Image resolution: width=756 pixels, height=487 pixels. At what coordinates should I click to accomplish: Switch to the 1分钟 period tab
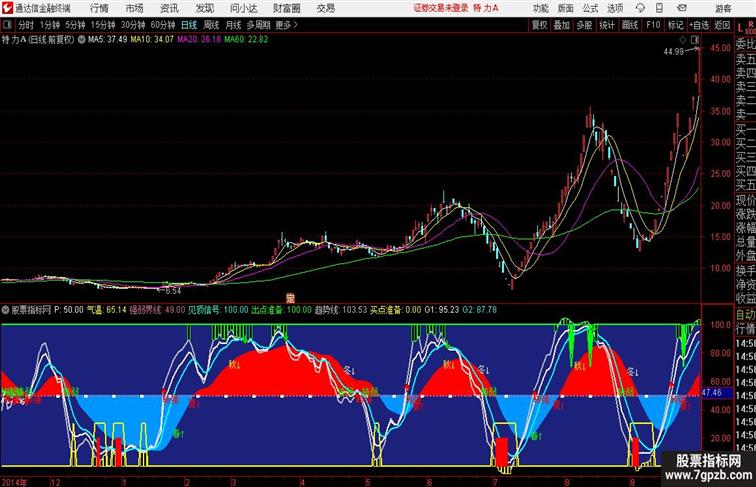50,25
